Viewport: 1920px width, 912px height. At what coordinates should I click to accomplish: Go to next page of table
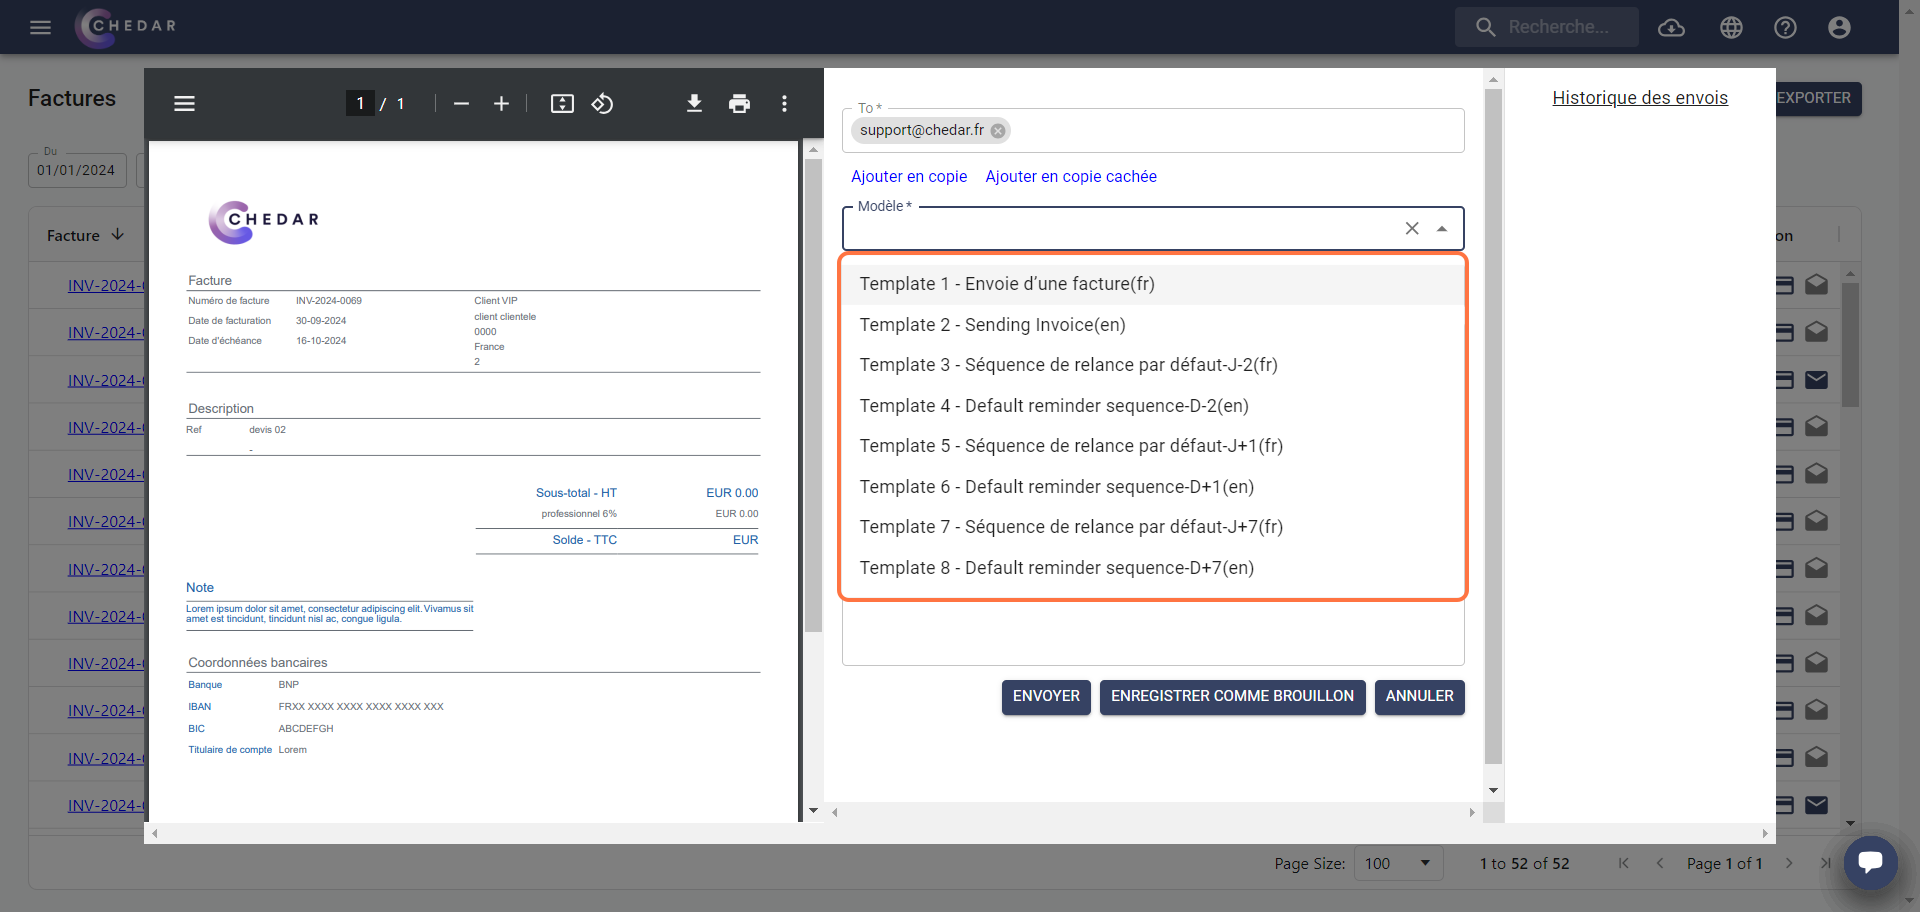(1789, 863)
